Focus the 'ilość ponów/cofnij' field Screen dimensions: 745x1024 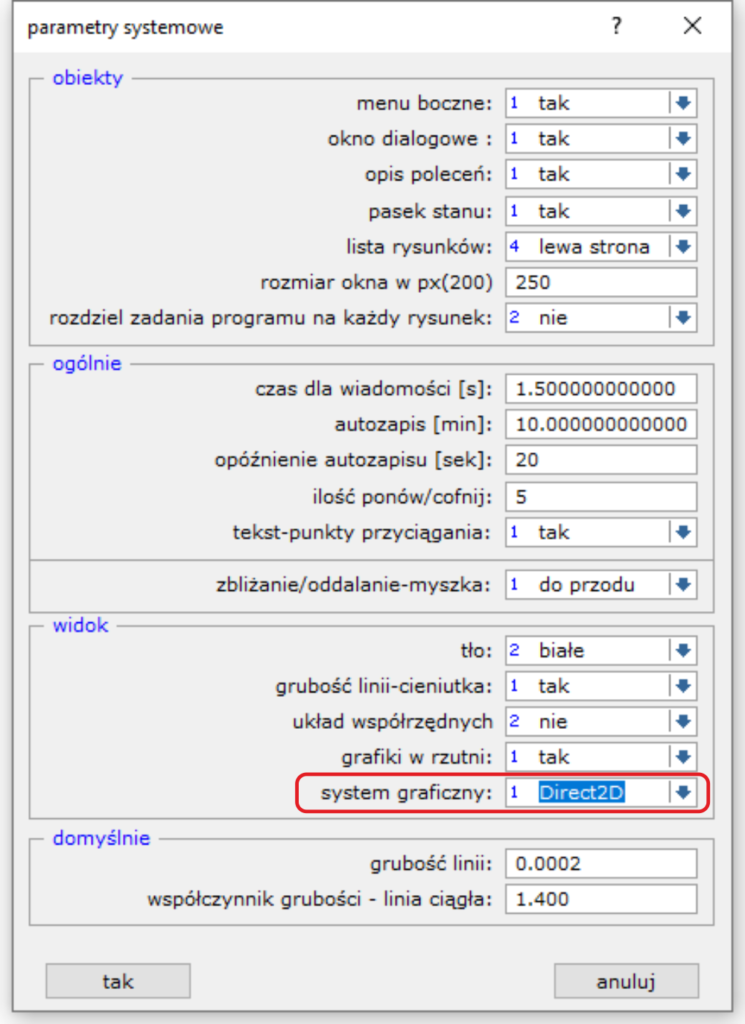tap(601, 496)
